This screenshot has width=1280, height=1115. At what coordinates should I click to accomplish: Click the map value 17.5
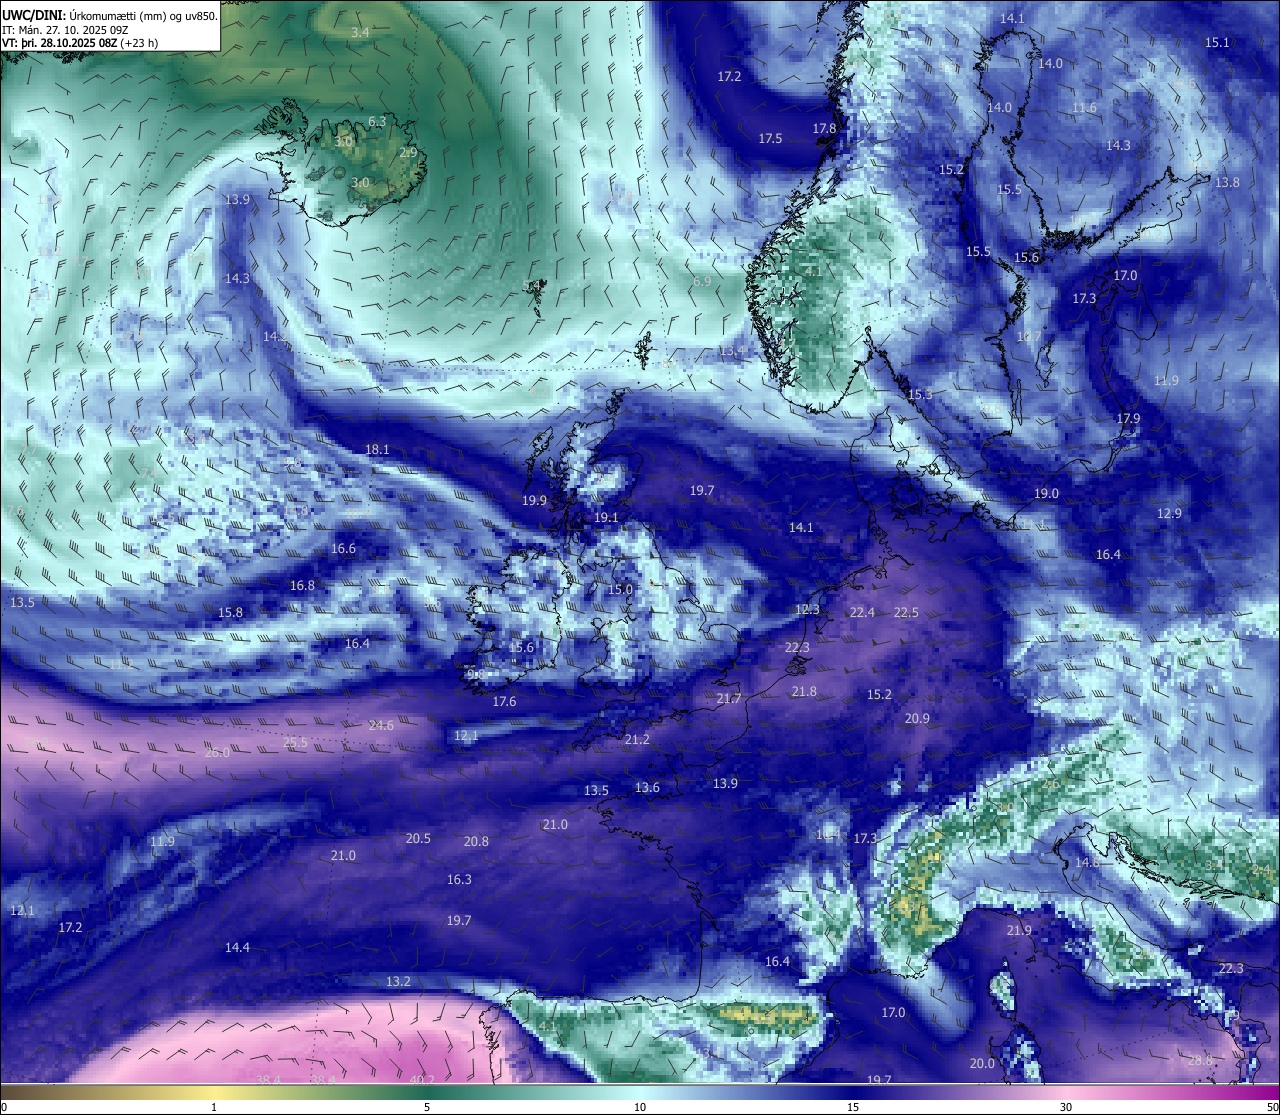click(x=770, y=138)
